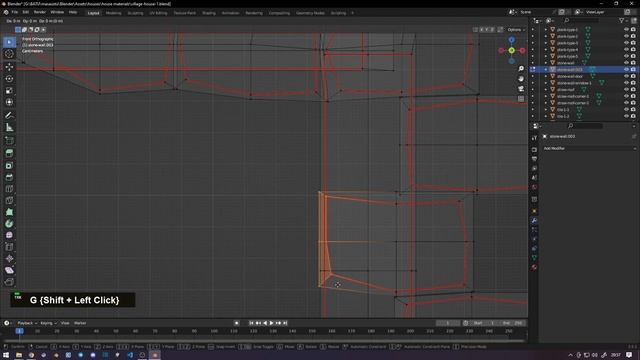Select the Edge Slide tool
The image size is (640, 360).
(x=9, y=247)
